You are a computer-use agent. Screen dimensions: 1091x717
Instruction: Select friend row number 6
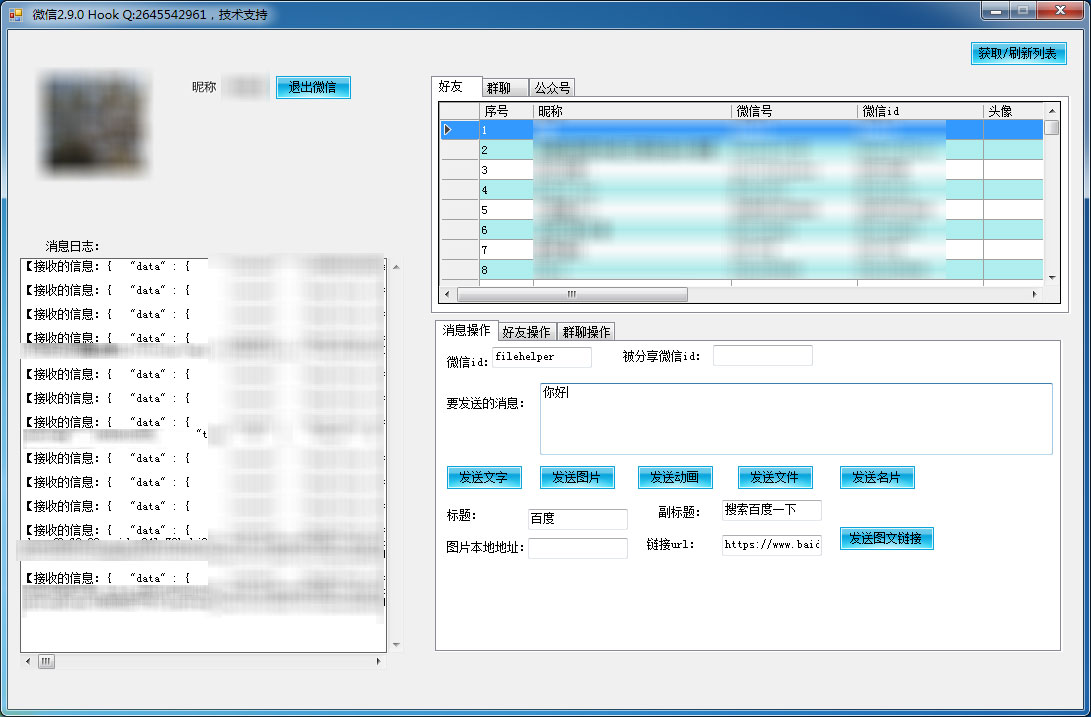[x=742, y=230]
